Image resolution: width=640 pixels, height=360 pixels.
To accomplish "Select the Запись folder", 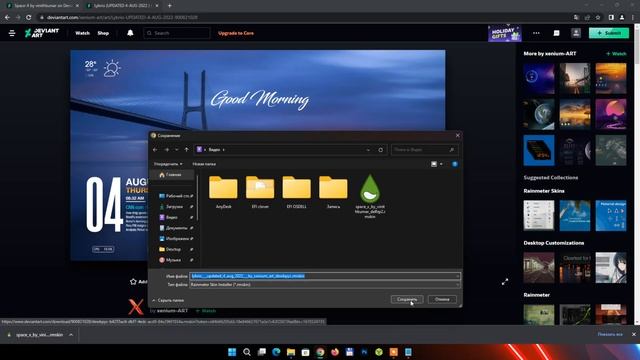I will tap(333, 192).
